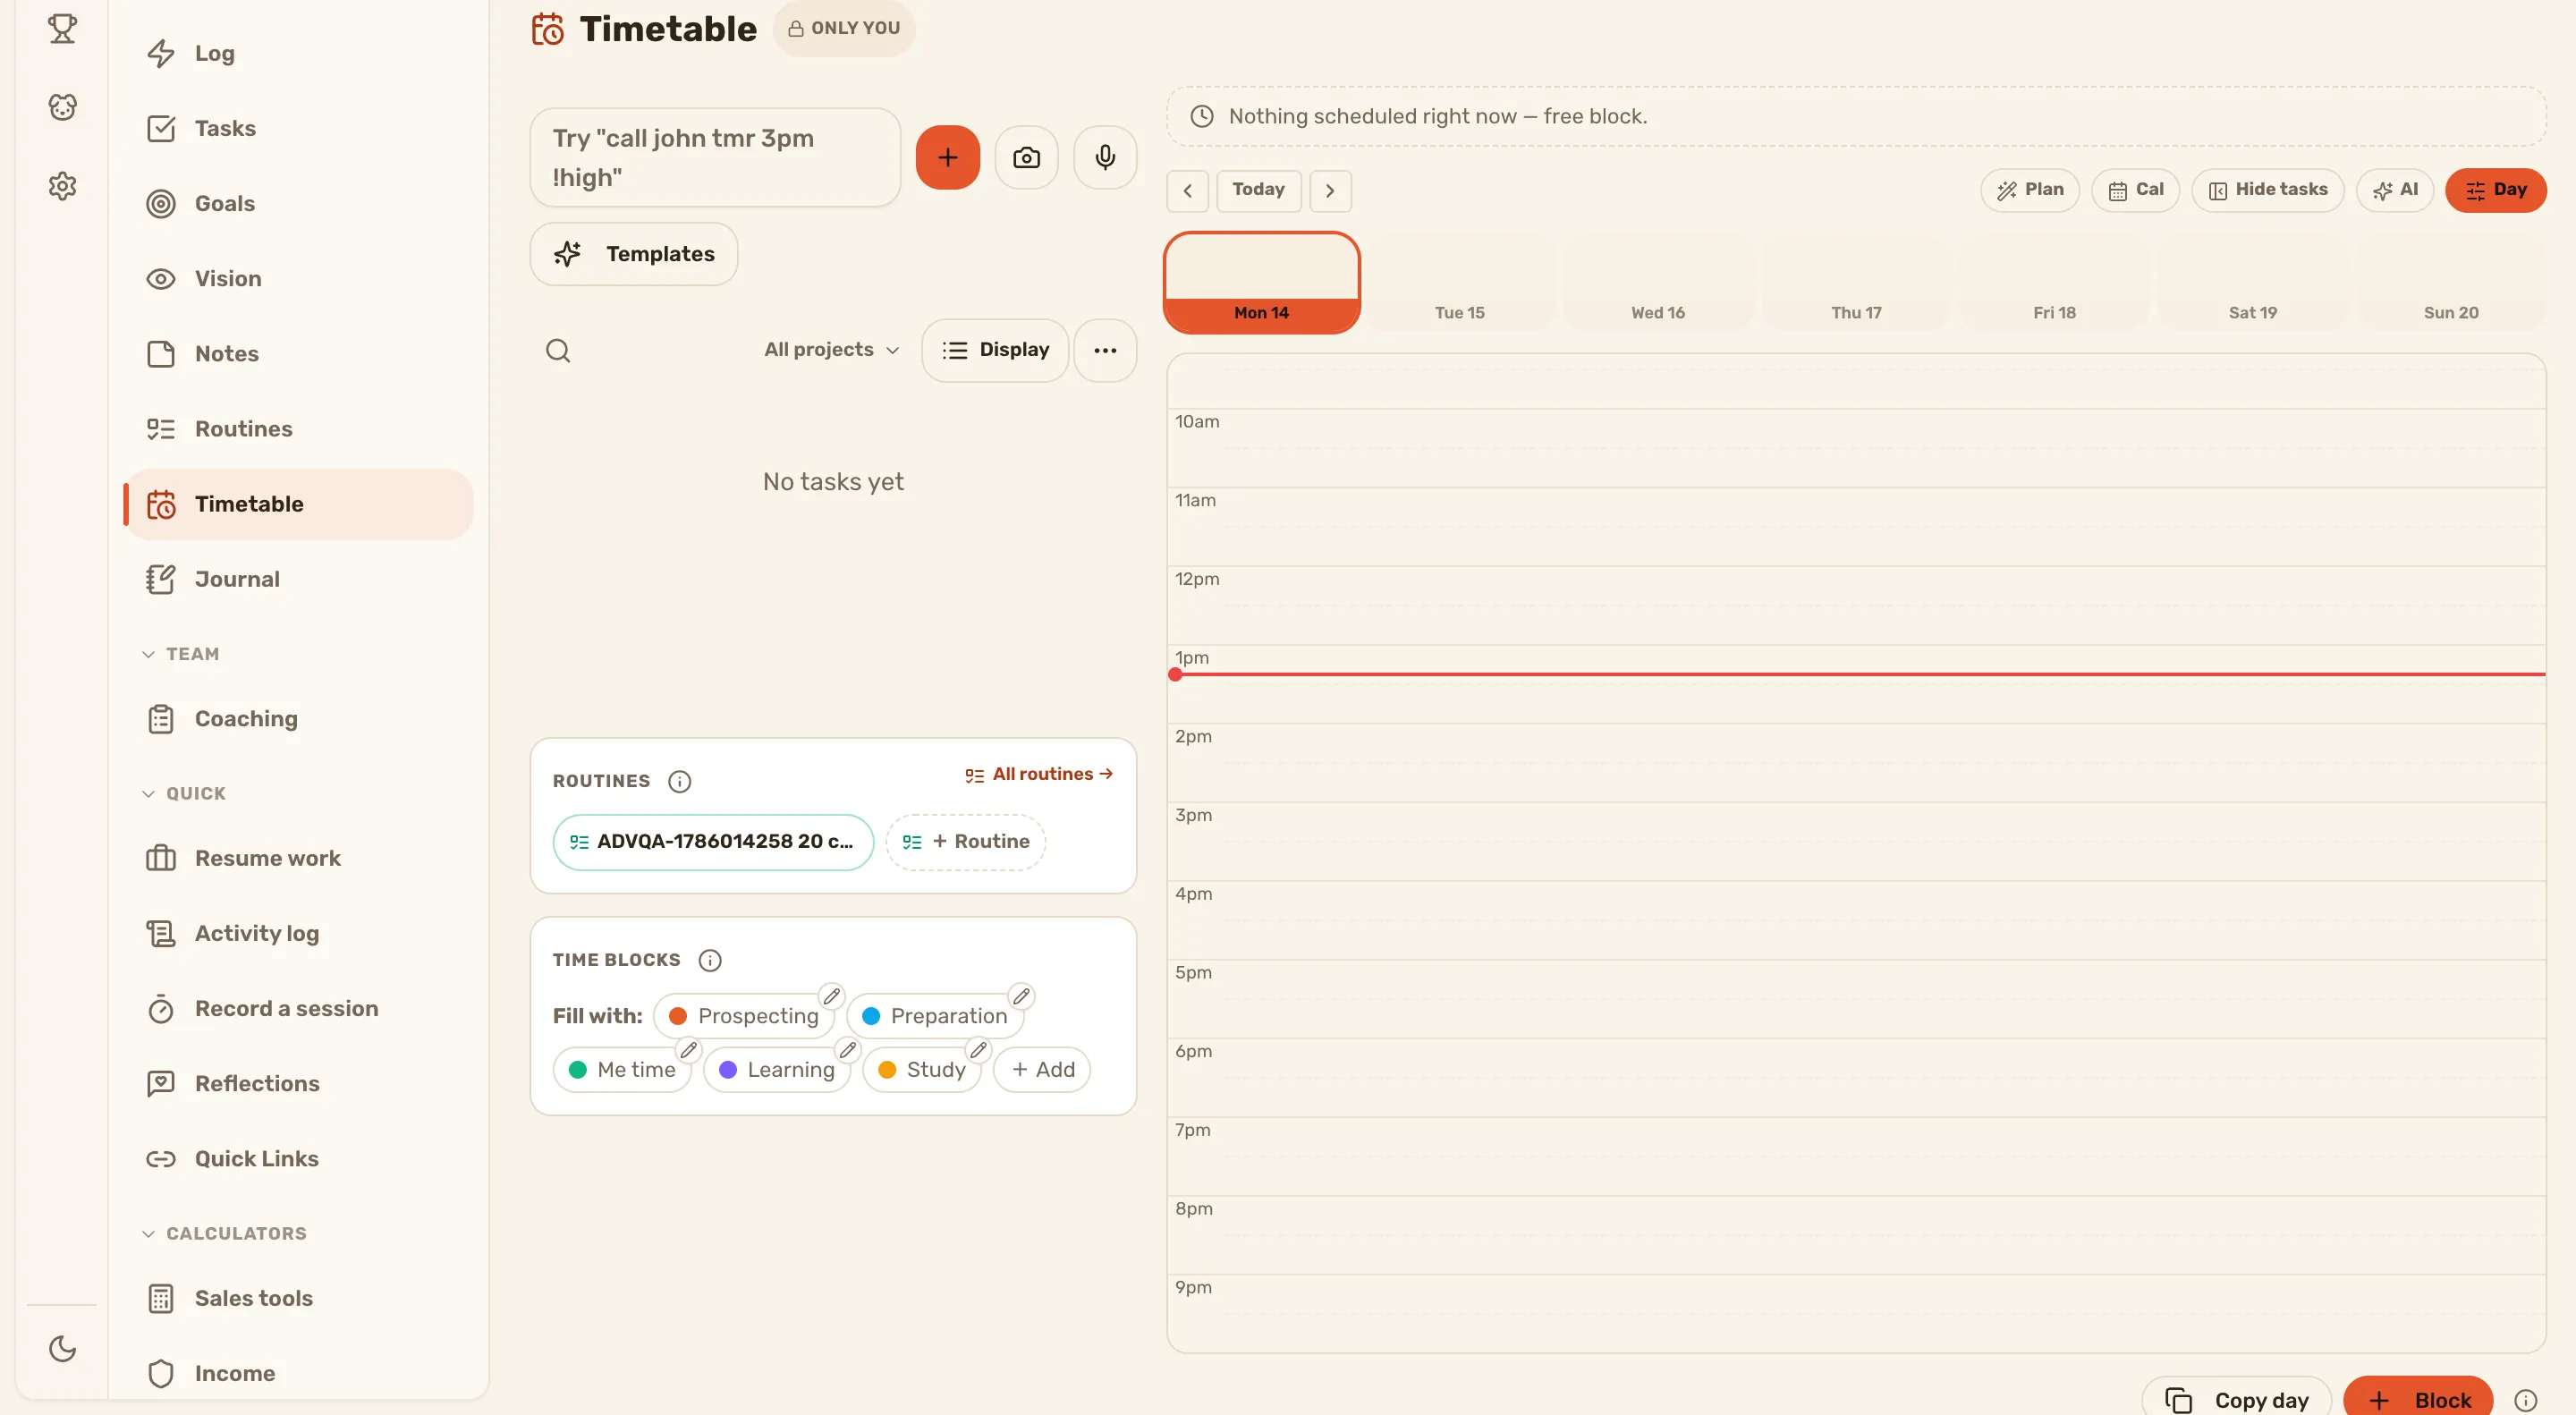Toggle the Day view button
Screen dimensions: 2576x1415
2495,190
